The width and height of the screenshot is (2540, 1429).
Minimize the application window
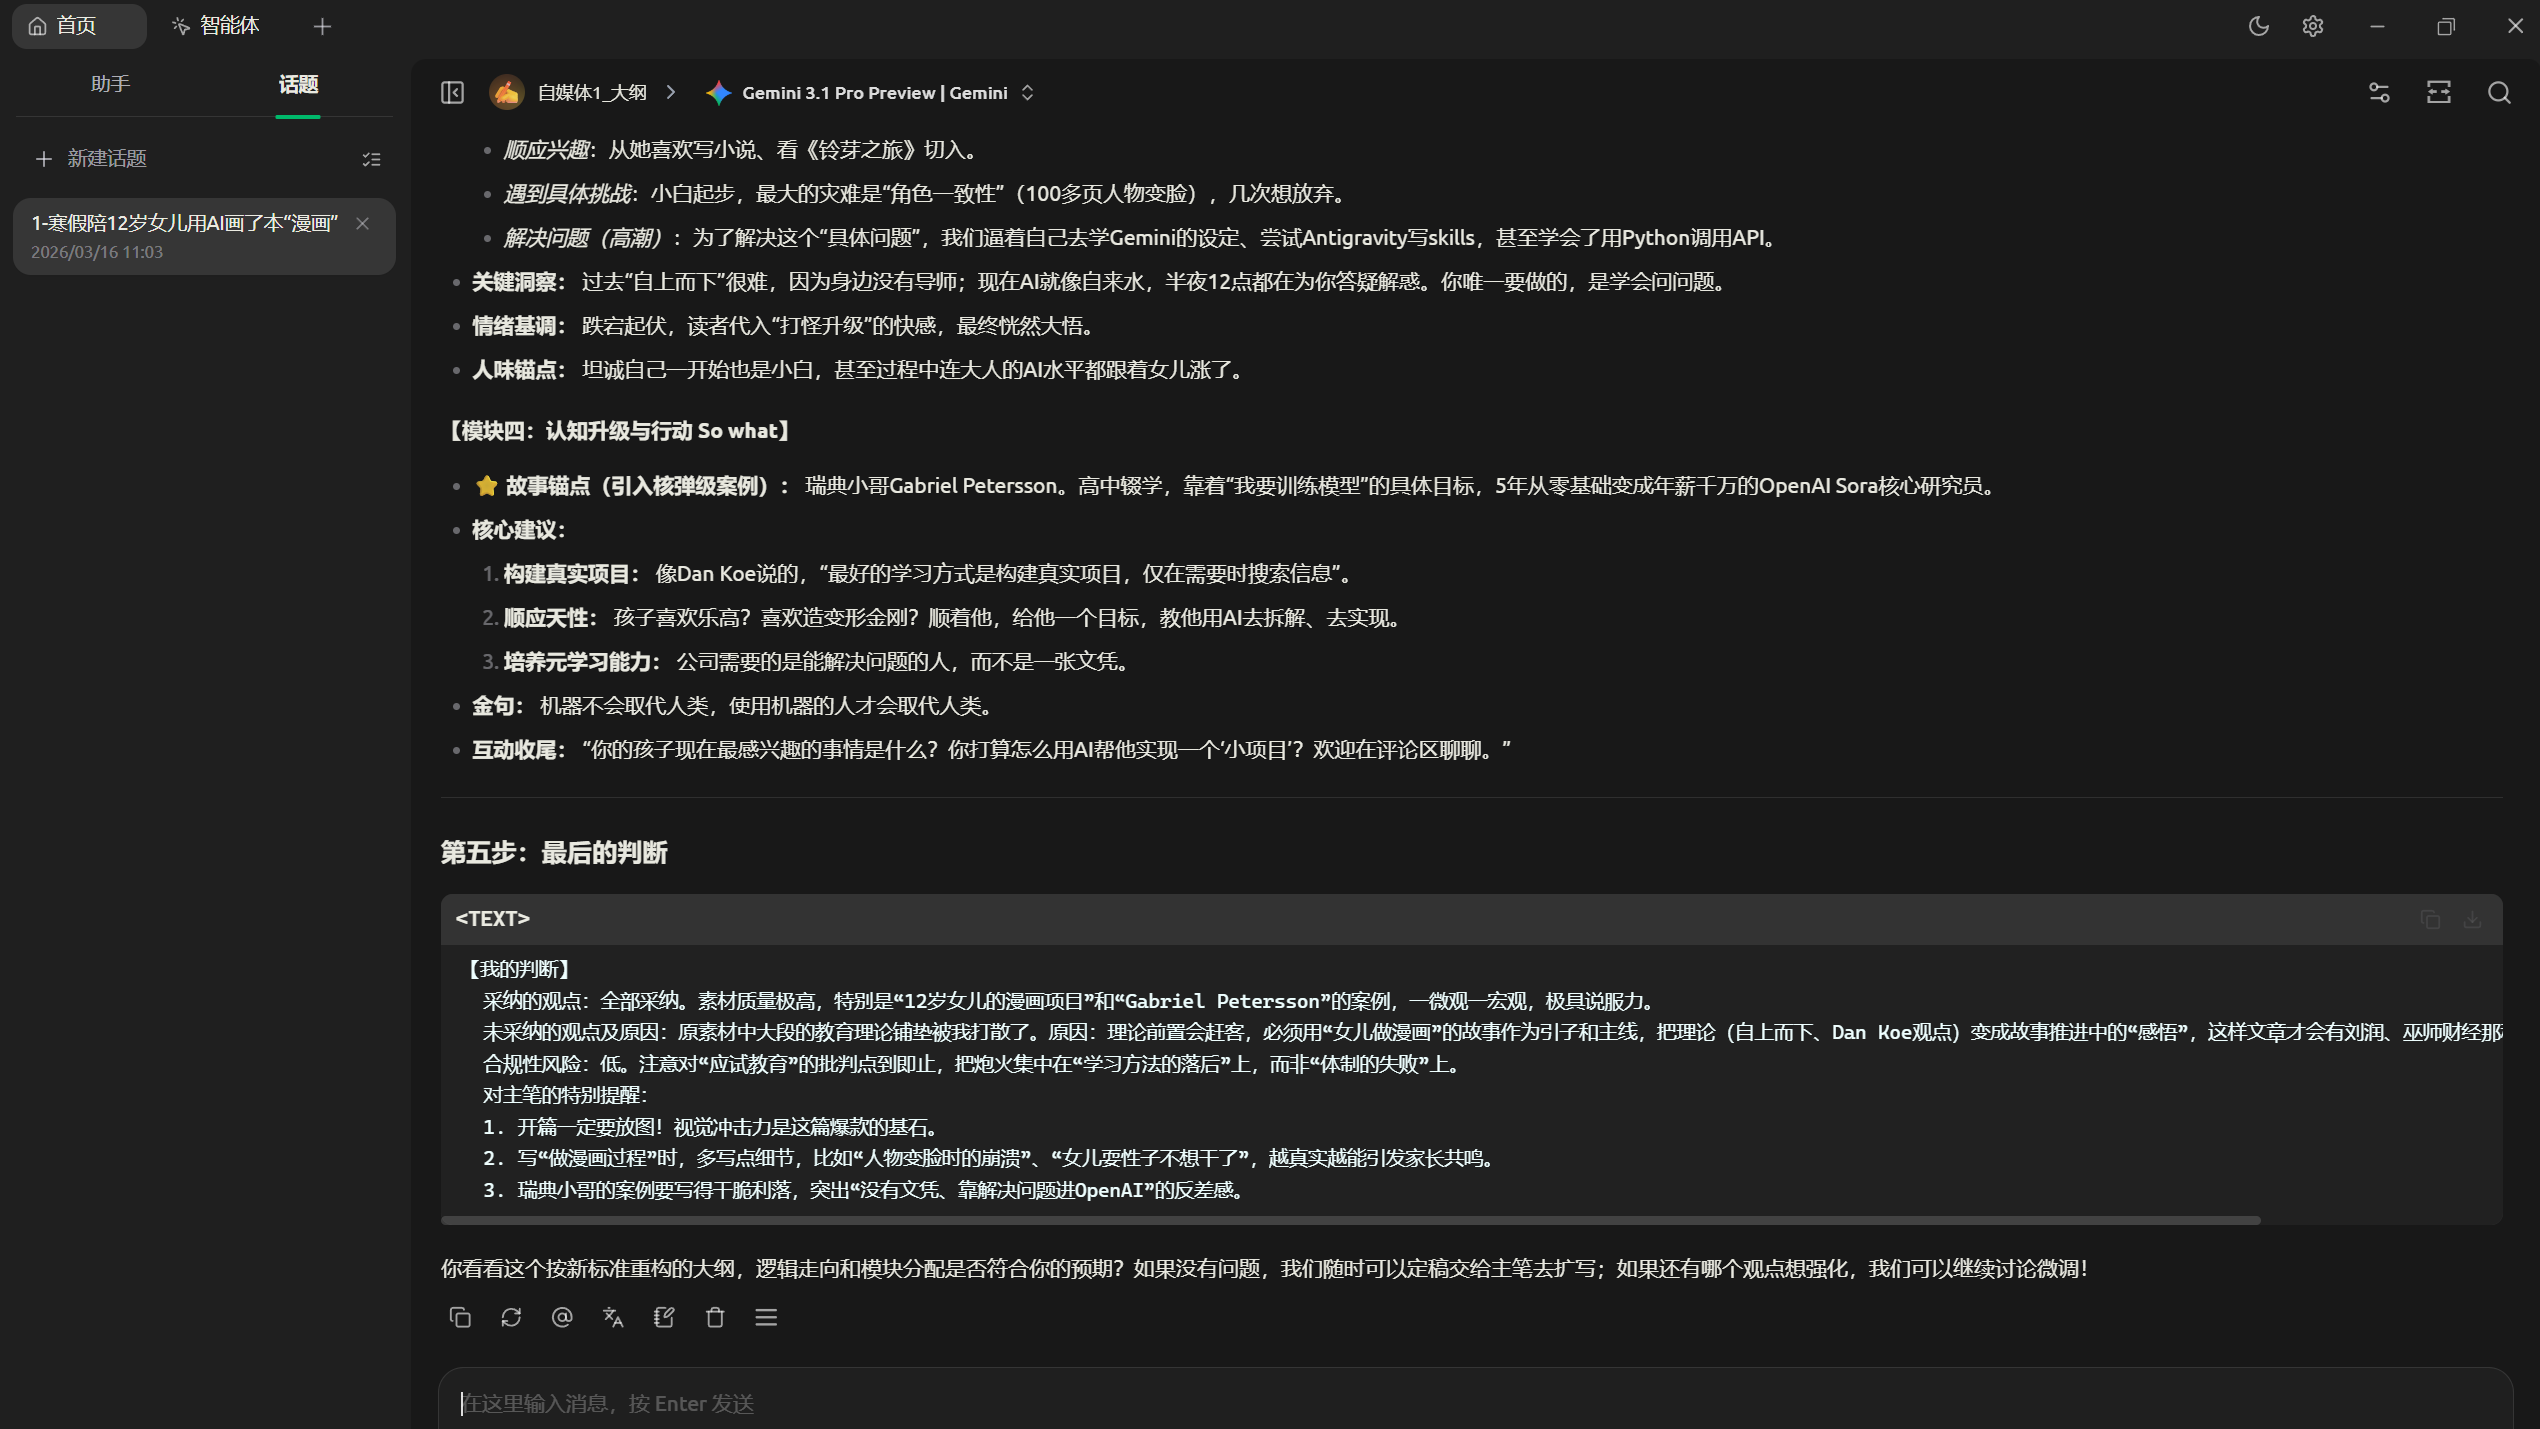[x=2377, y=26]
